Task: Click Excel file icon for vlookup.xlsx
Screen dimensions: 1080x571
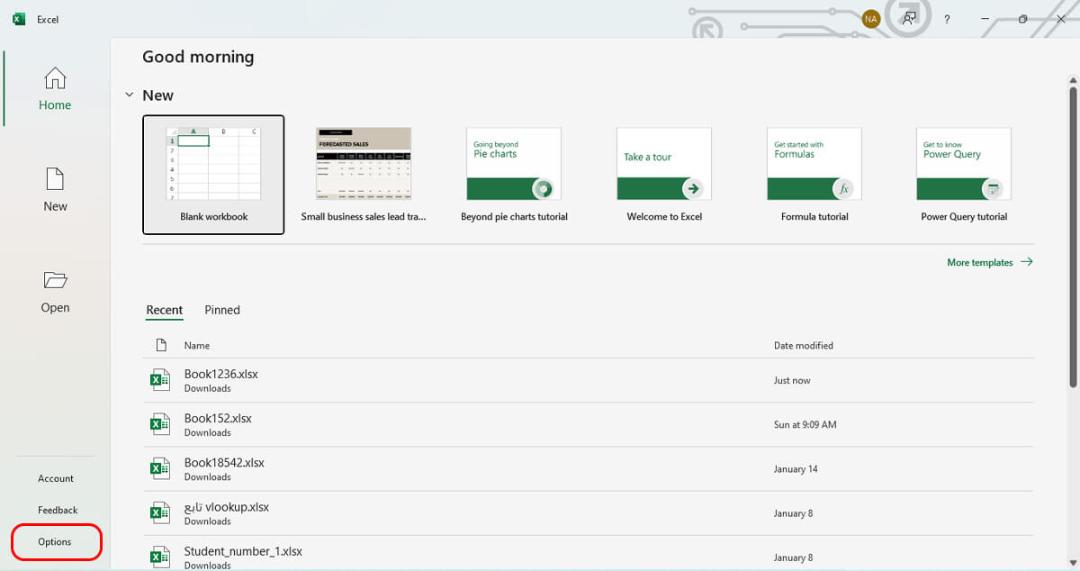Action: 160,512
